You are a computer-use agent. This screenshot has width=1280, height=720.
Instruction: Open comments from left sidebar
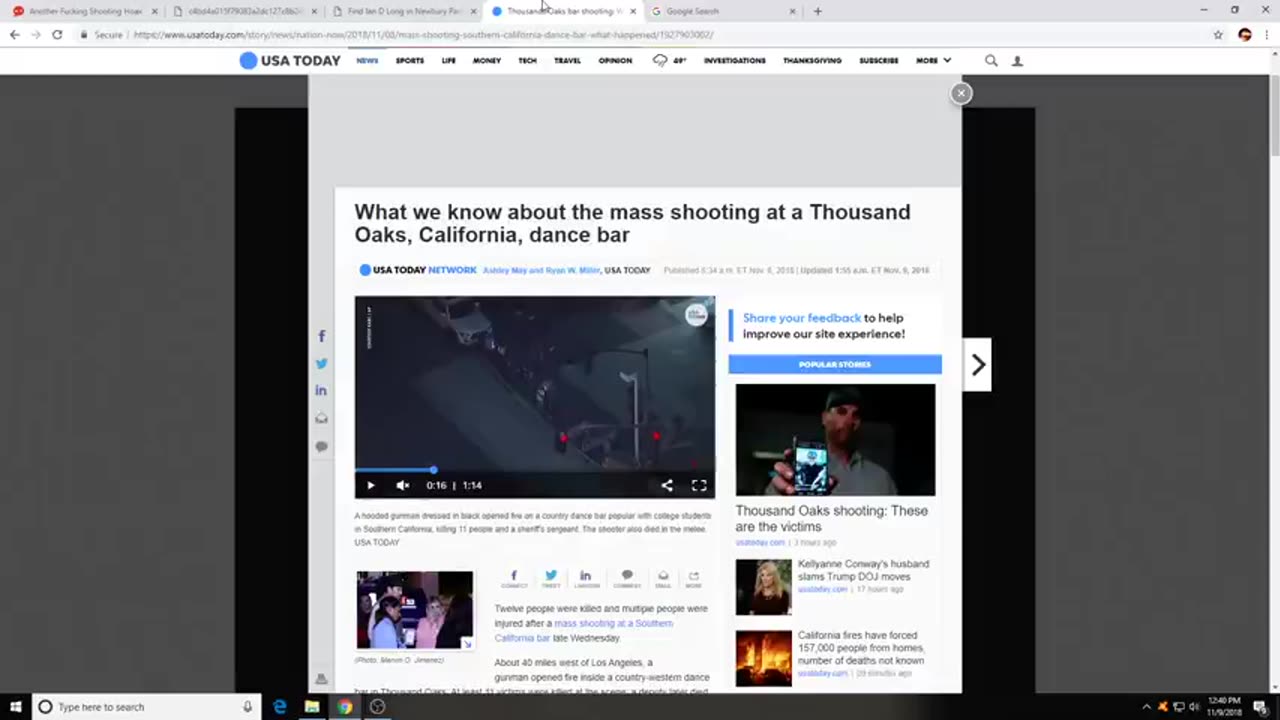point(321,446)
